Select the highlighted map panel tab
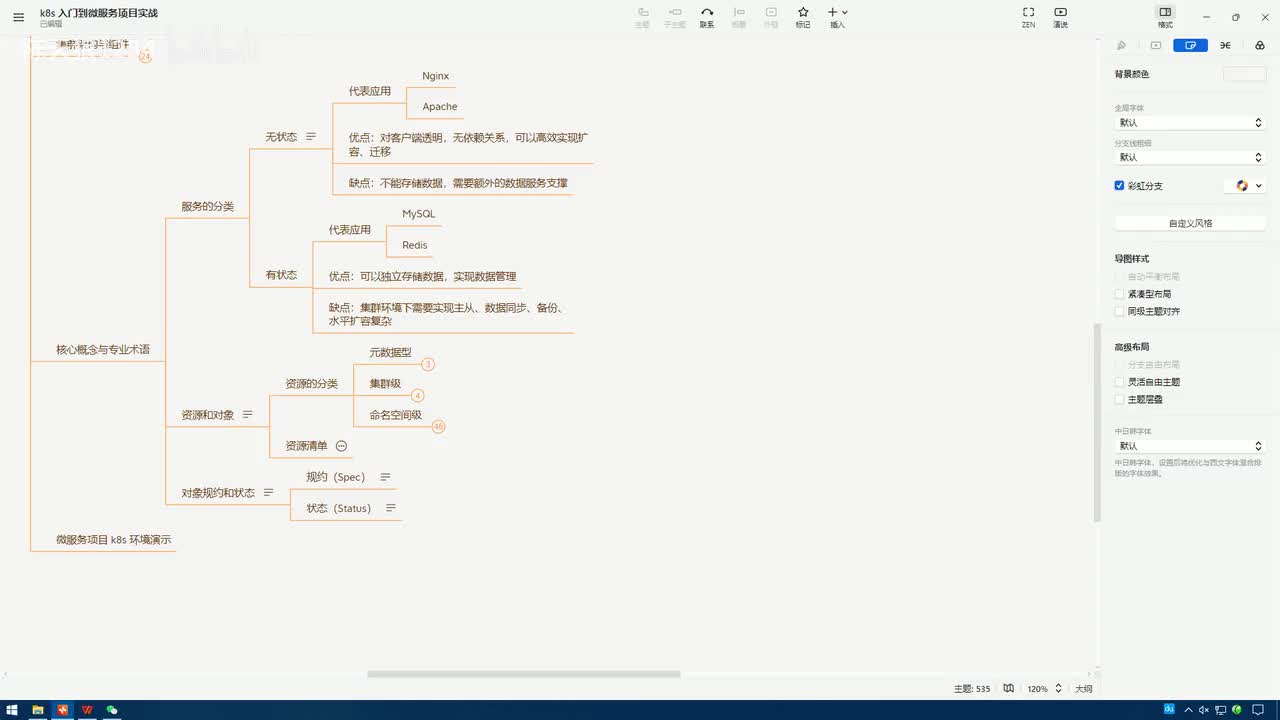1280x720 pixels. (x=1191, y=46)
